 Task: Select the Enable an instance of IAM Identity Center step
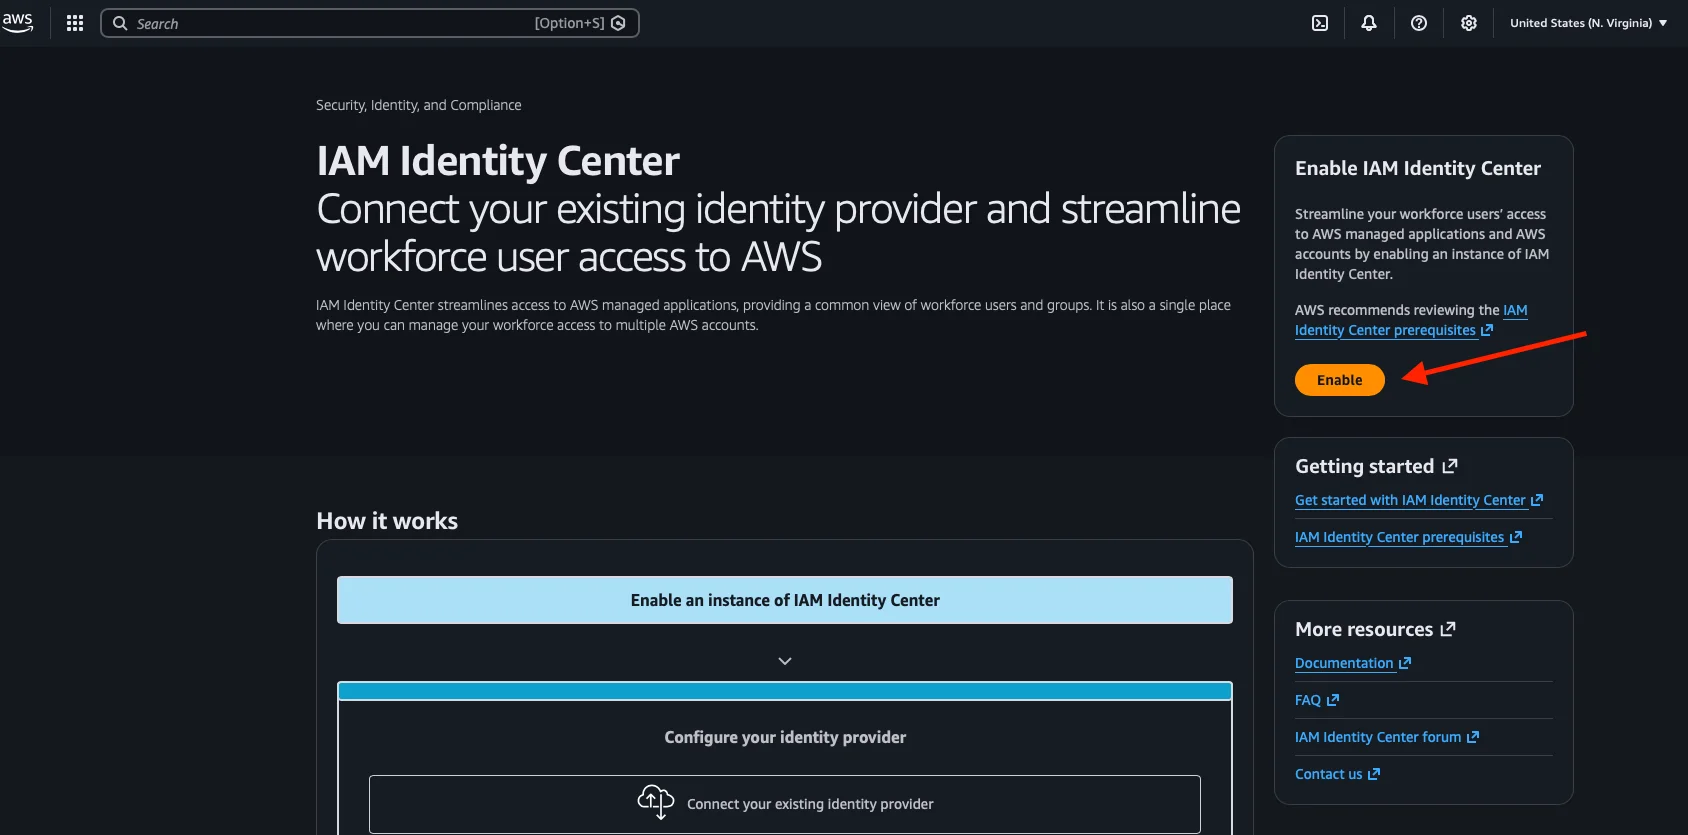[x=785, y=600]
